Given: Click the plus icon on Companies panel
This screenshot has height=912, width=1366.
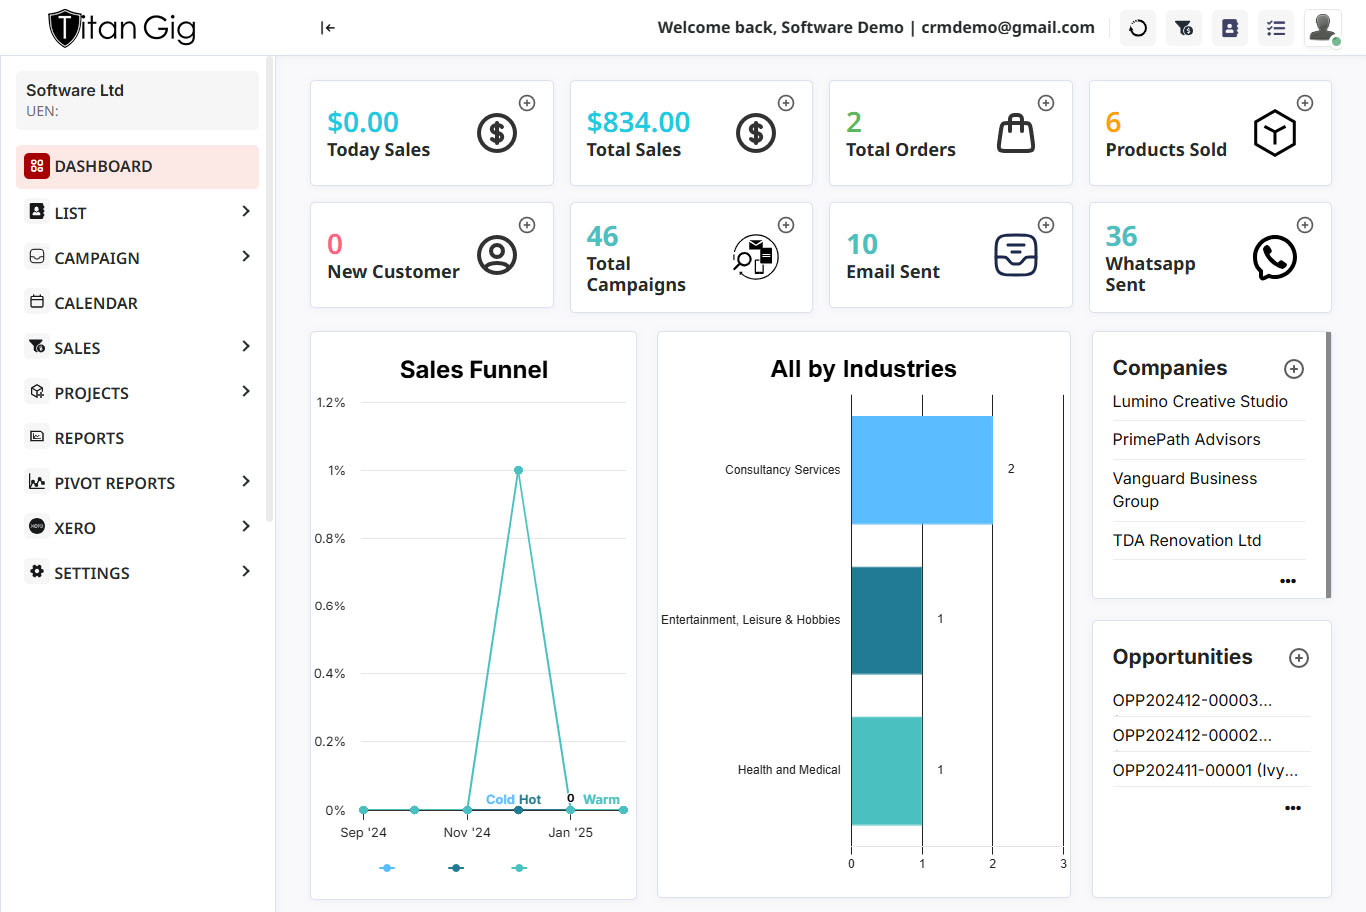Looking at the screenshot, I should [x=1293, y=369].
